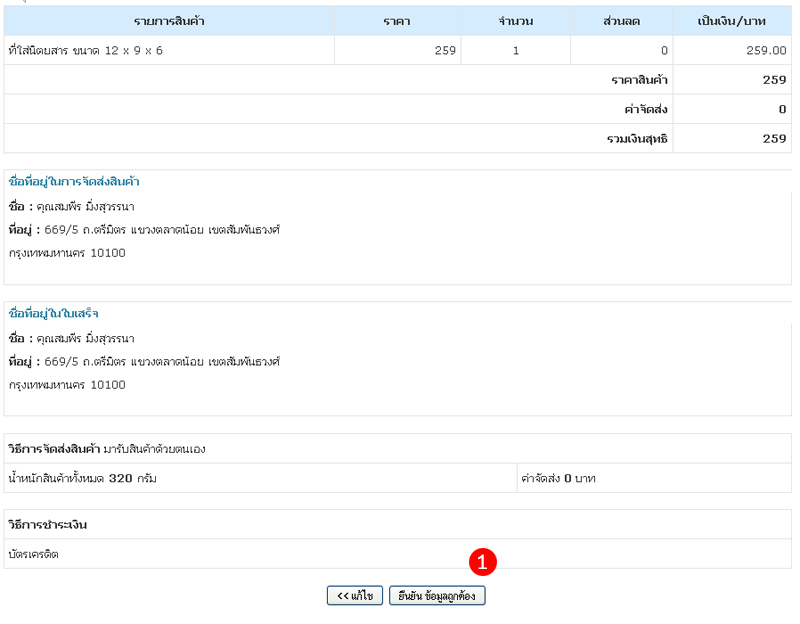The image size is (800, 624).
Task: Click the ชื่อที่อยู่ในการจัดส่งสินค้า heading
Action: click(74, 182)
